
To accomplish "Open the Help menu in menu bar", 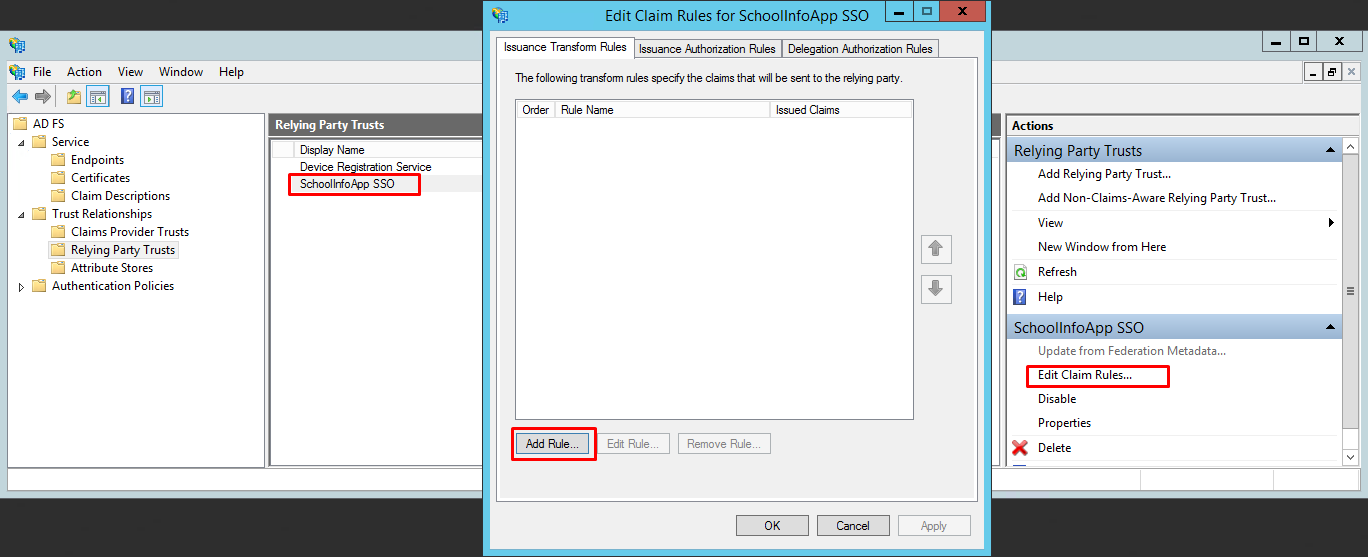I will (231, 72).
